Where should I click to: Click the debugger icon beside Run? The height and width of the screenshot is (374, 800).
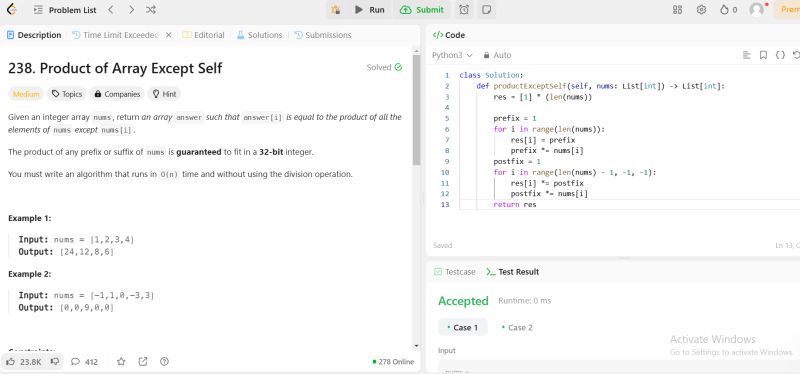(335, 10)
